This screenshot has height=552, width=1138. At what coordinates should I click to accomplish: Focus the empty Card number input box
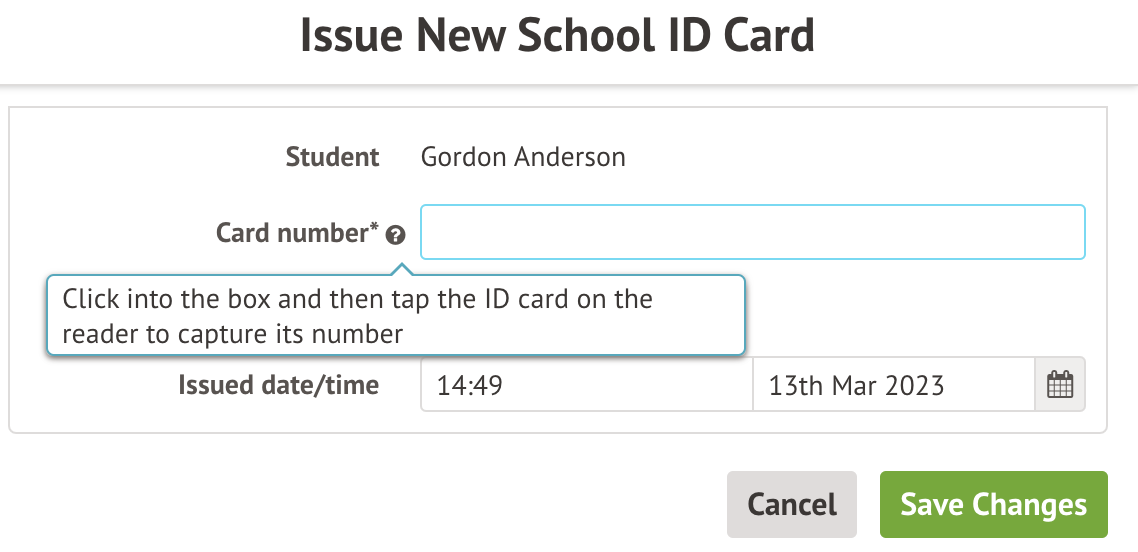coord(752,232)
